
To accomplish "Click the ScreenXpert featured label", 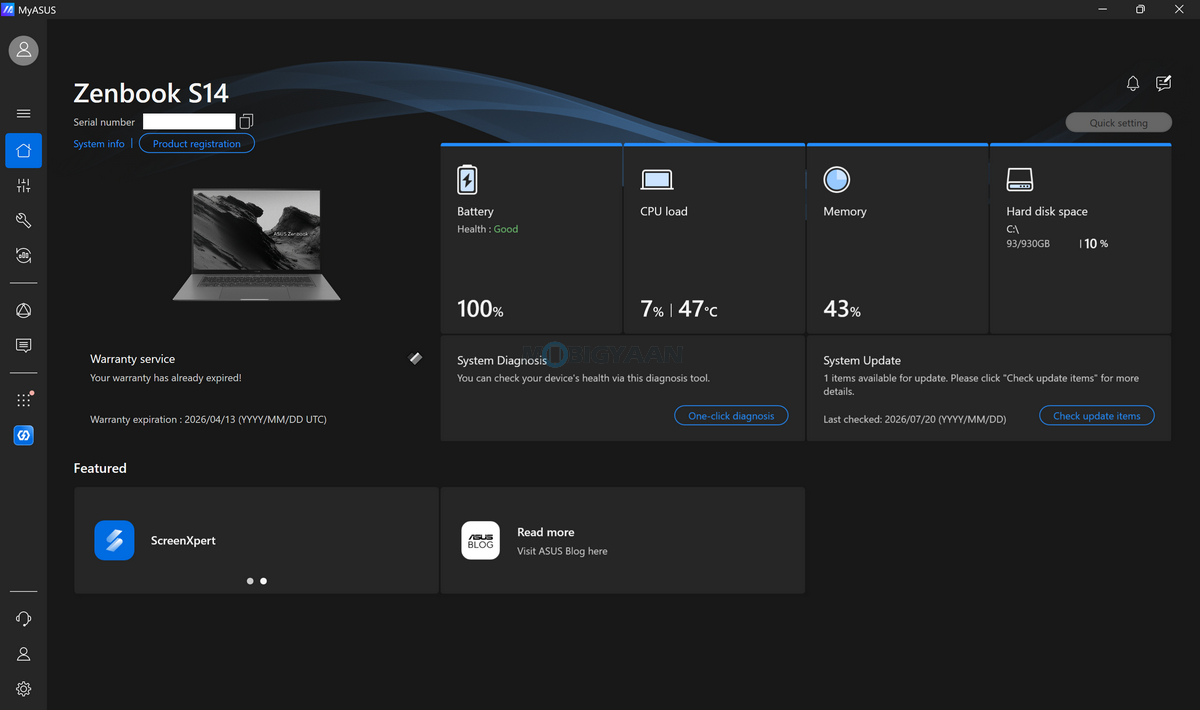I will 183,541.
